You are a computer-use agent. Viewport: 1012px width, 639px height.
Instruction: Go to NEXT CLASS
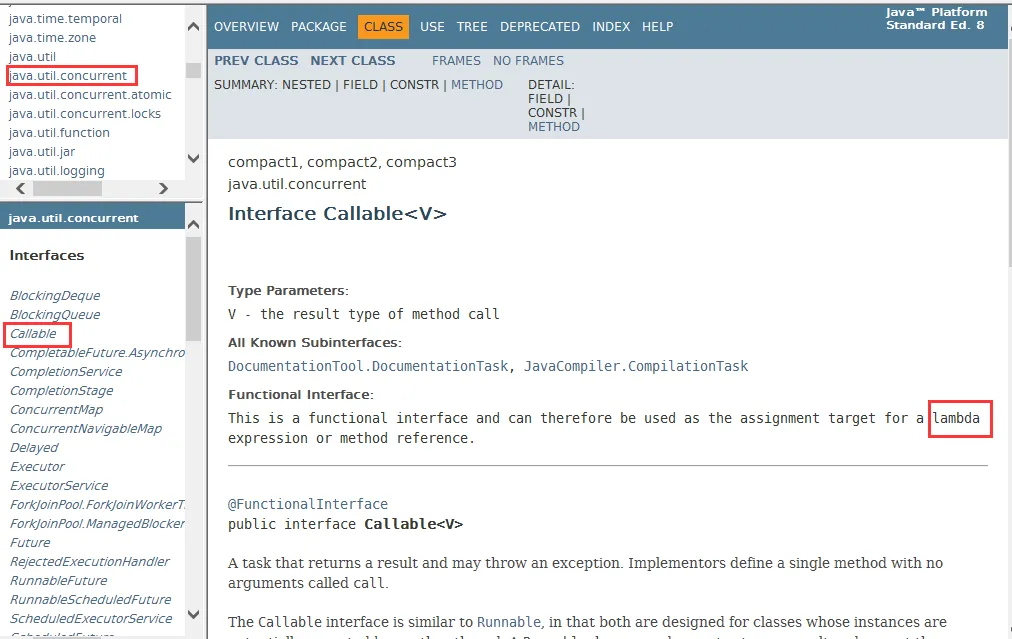[352, 61]
